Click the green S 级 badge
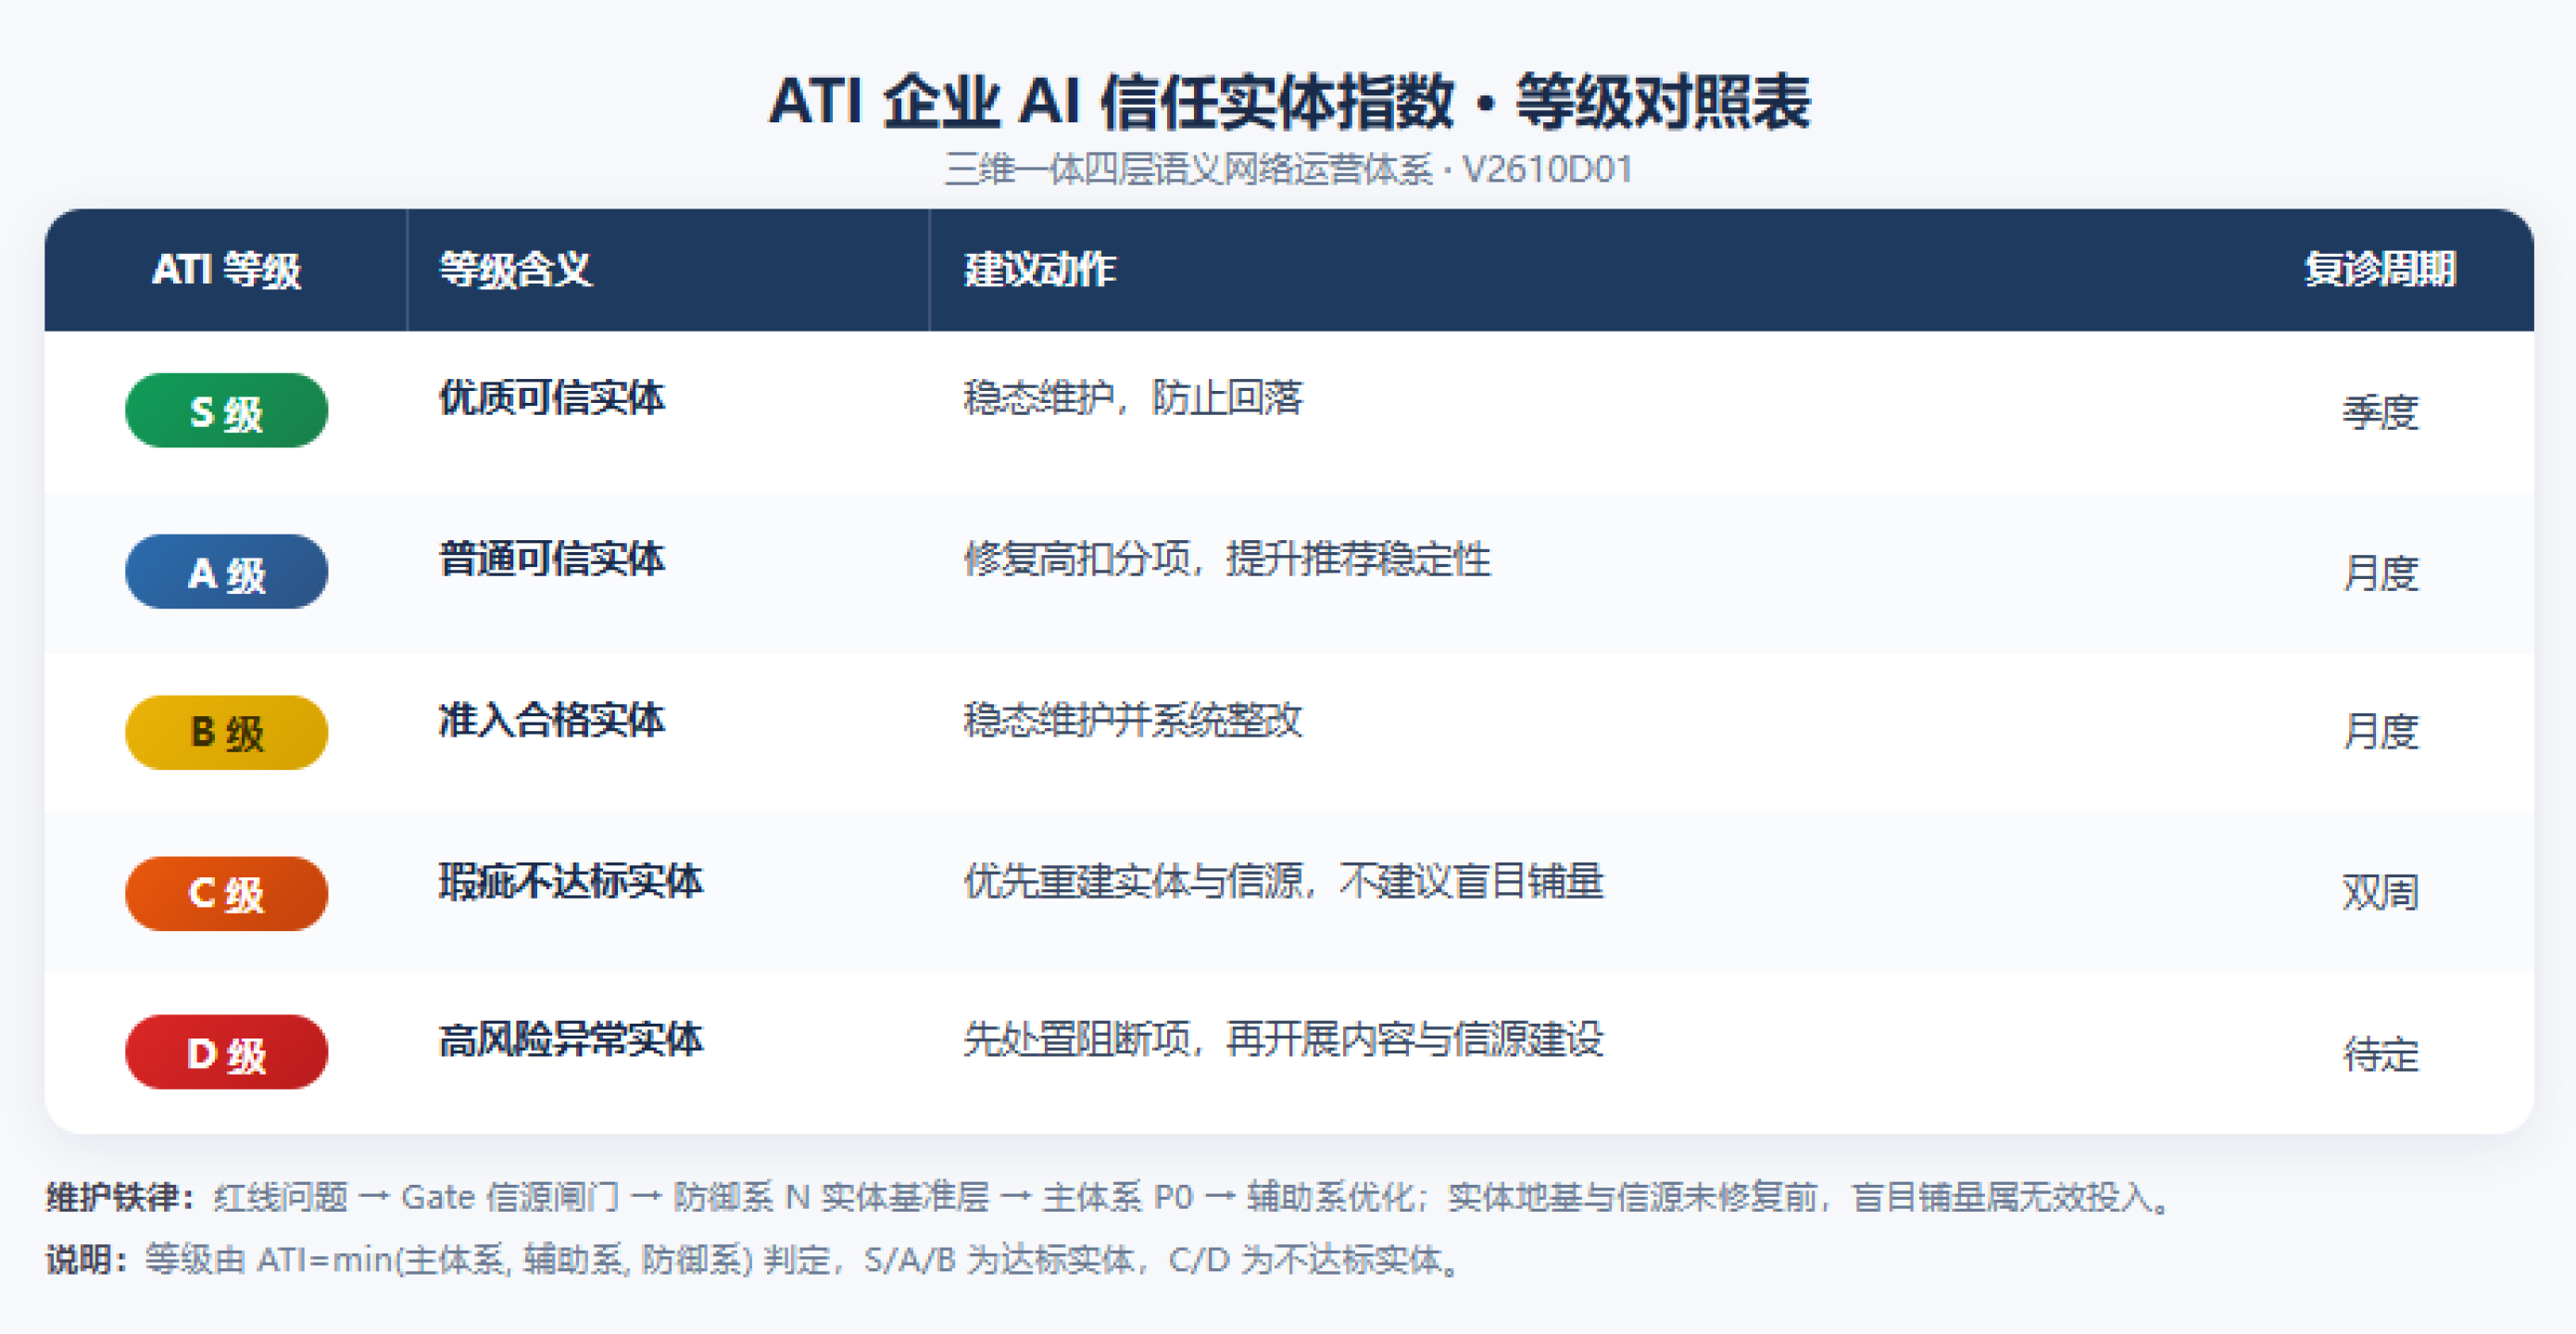Screen dimensions: 2576x1334 click(226, 411)
